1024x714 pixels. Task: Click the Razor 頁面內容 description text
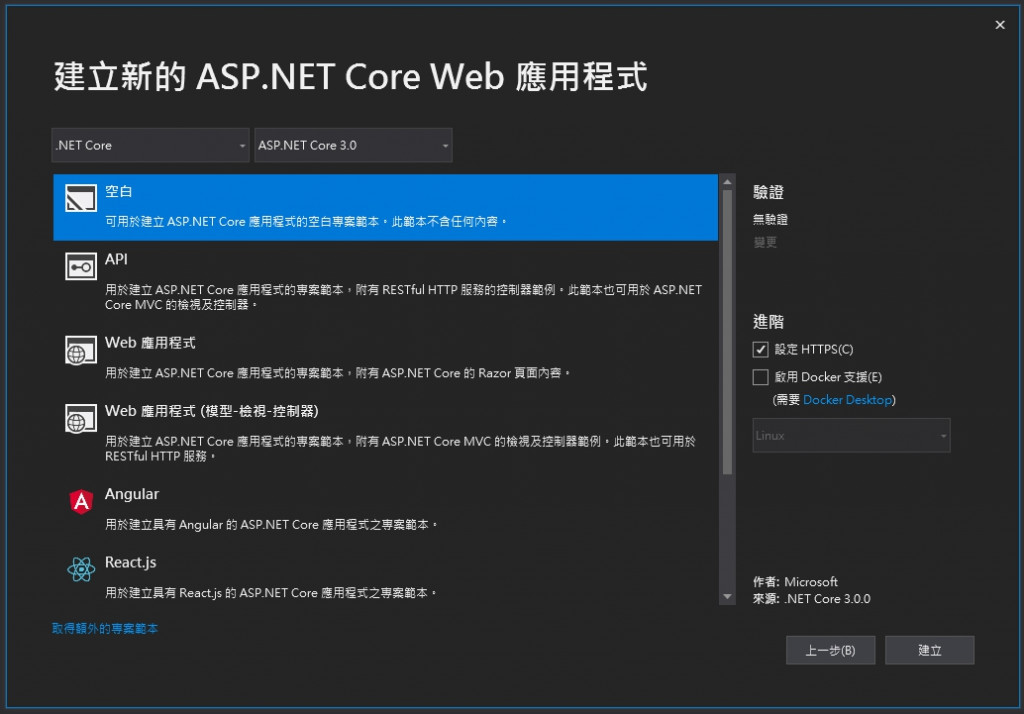click(x=338, y=373)
